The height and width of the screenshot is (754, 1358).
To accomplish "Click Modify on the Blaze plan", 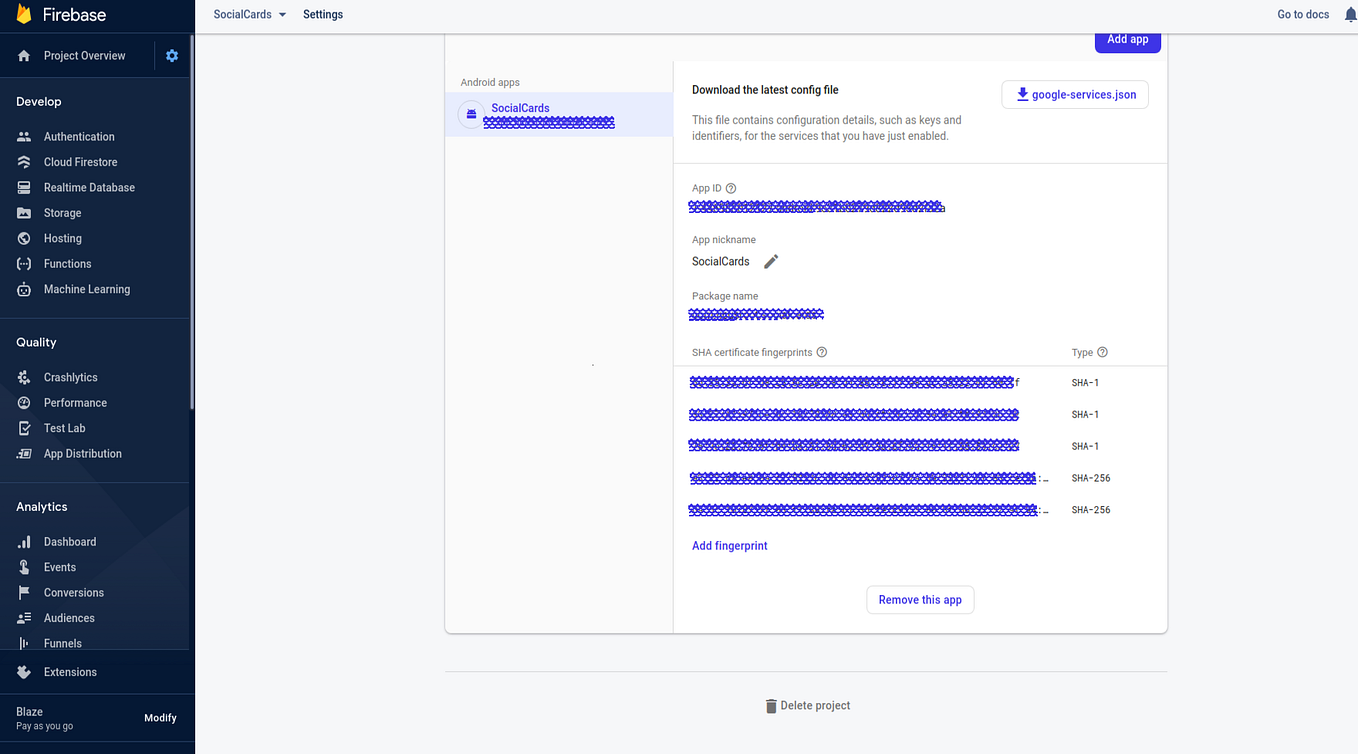I will (x=160, y=717).
